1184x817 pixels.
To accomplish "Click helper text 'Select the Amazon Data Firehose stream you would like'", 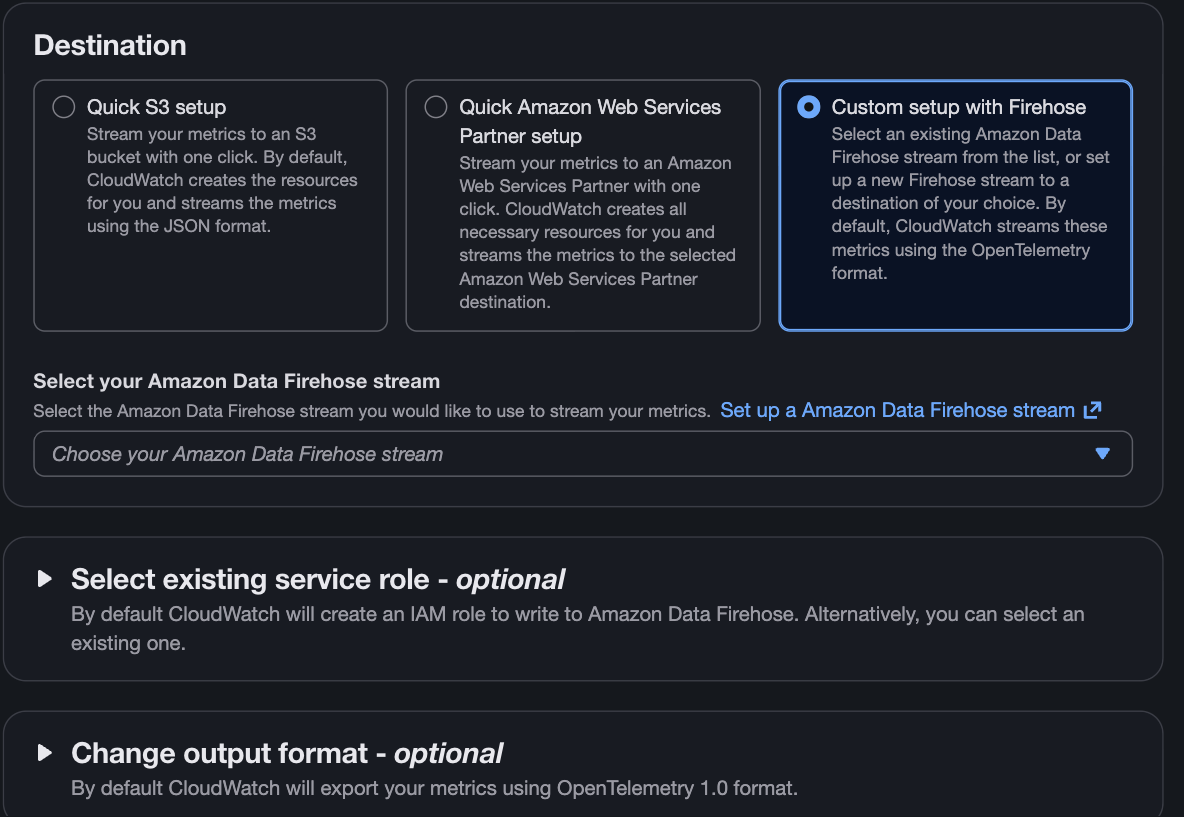I will pos(372,412).
